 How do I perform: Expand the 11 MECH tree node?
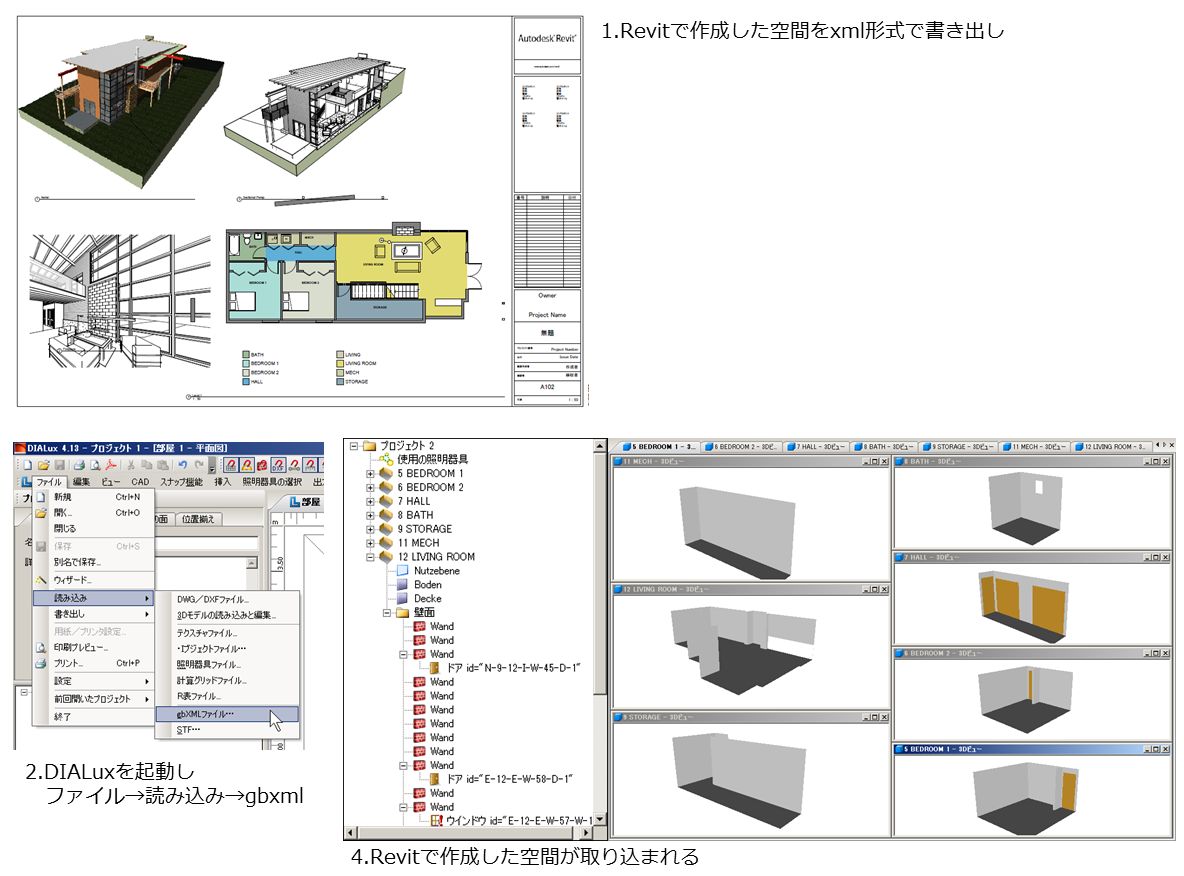point(370,543)
